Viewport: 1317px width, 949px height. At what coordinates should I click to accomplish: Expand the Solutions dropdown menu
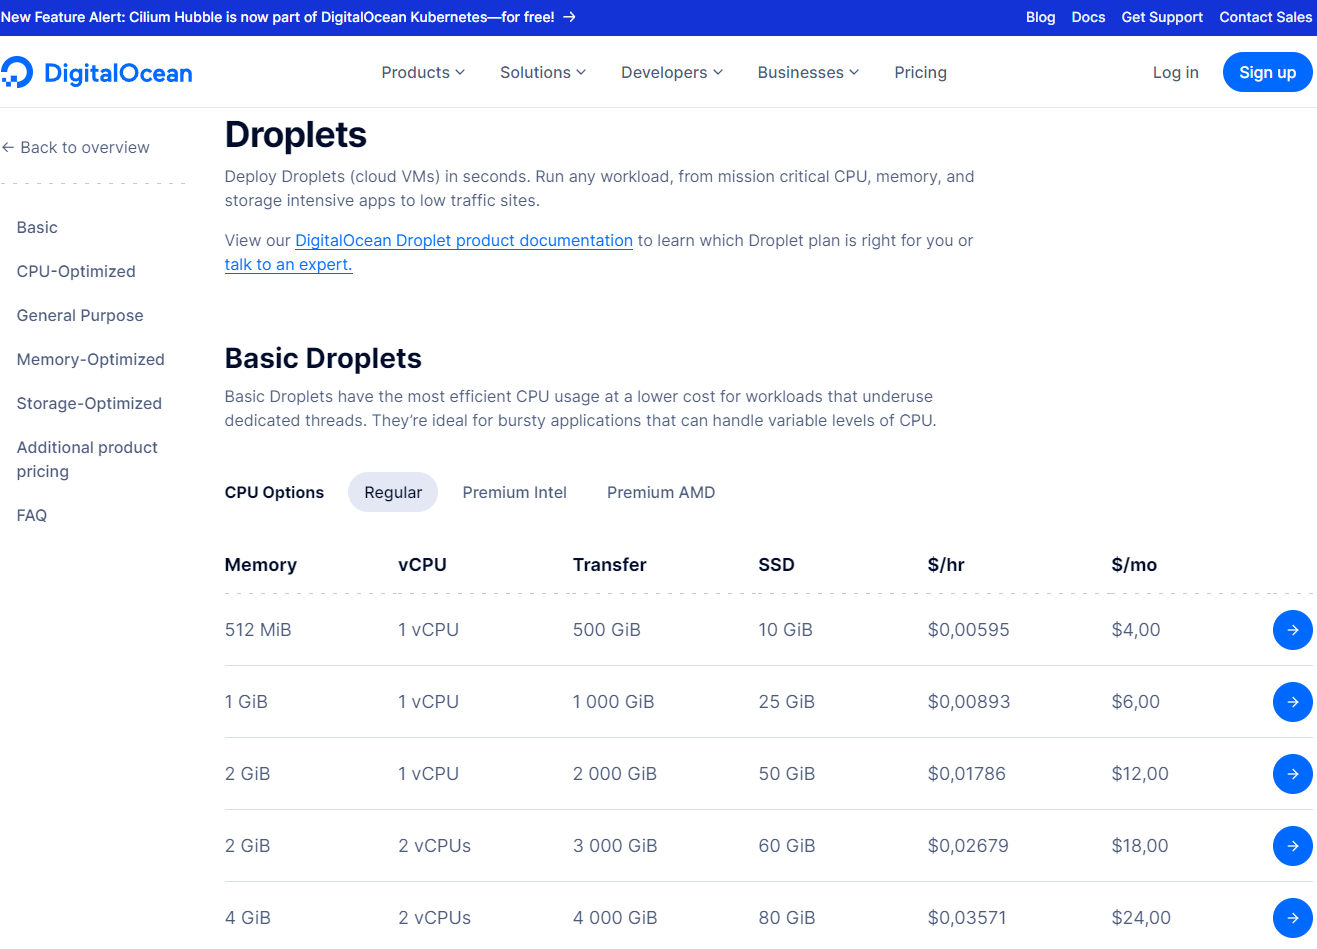543,72
